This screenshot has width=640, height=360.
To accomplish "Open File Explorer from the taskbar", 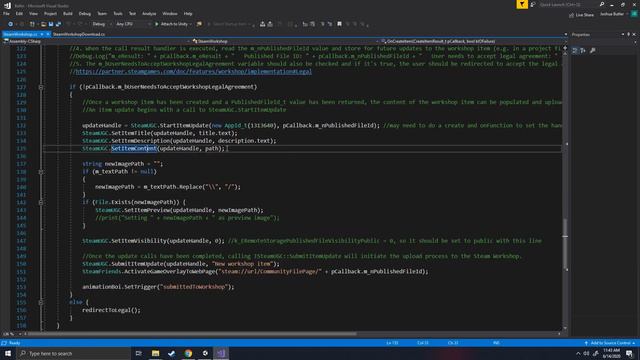I will point(156,353).
